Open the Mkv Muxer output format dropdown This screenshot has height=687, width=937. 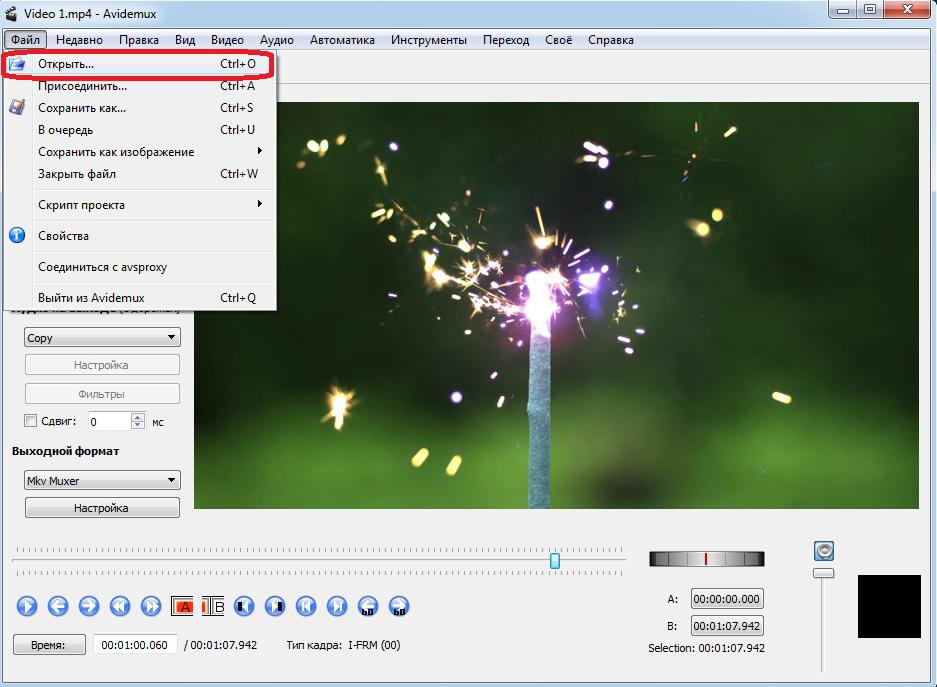101,481
